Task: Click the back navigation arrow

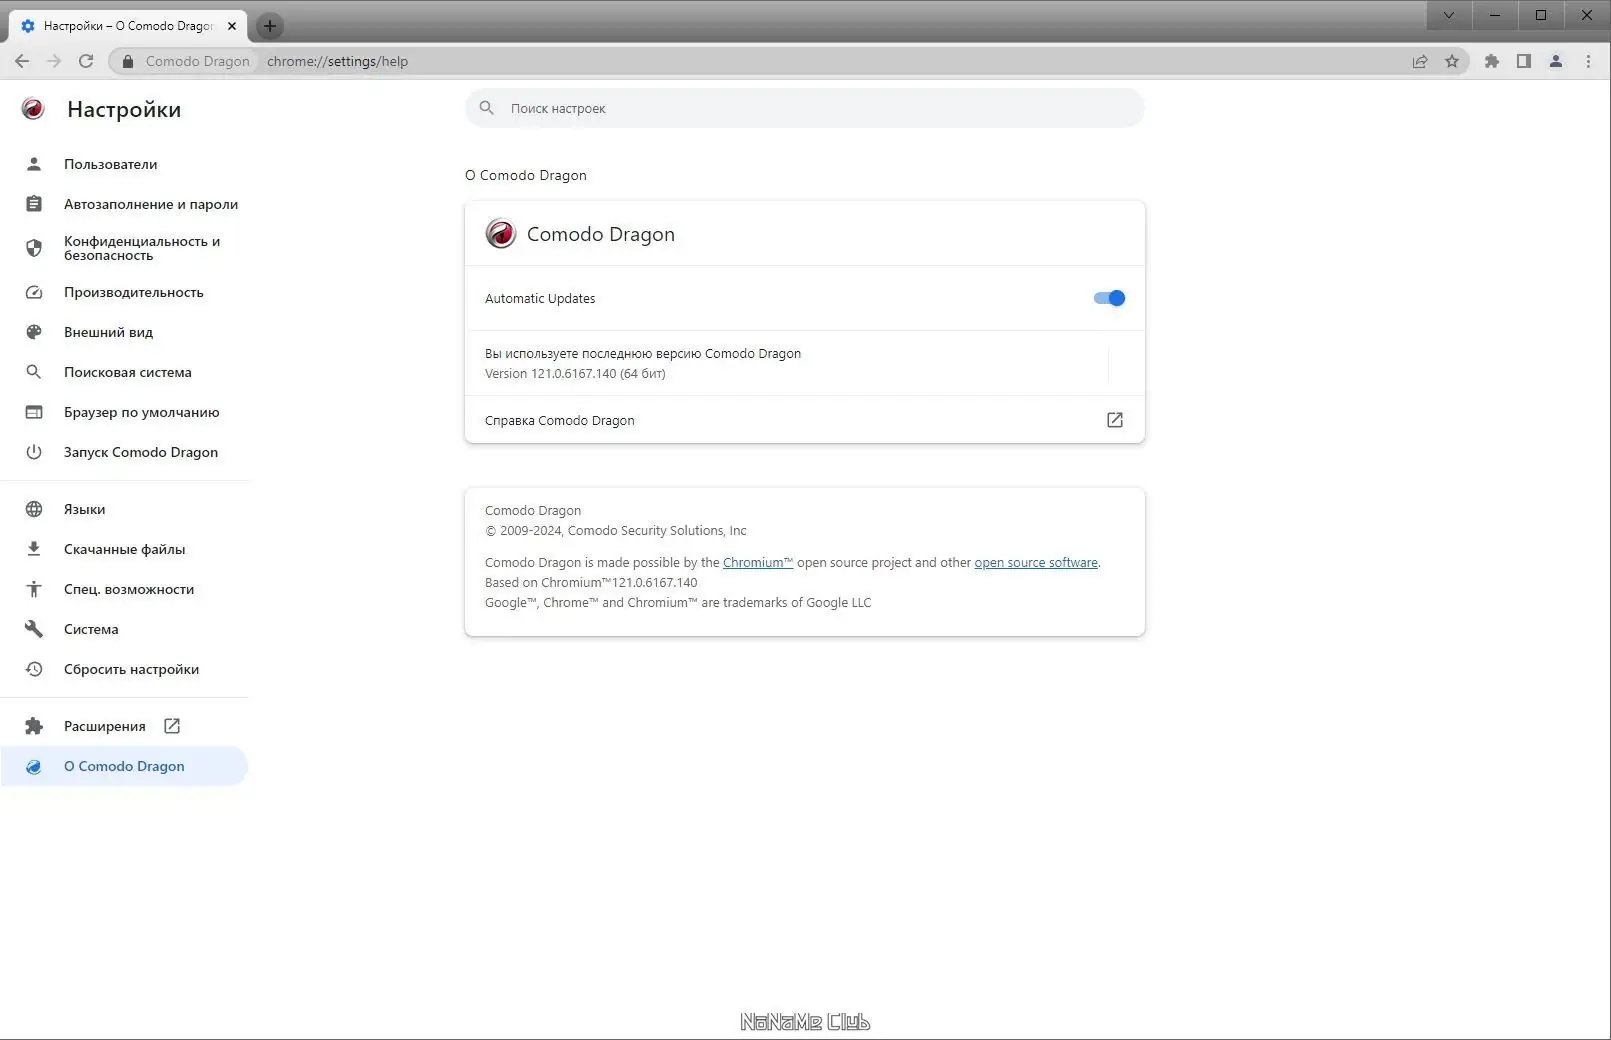Action: pyautogui.click(x=22, y=61)
